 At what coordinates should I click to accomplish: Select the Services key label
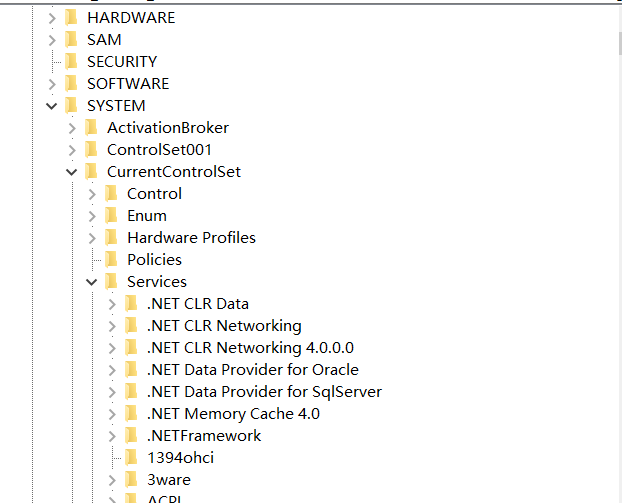pos(157,282)
